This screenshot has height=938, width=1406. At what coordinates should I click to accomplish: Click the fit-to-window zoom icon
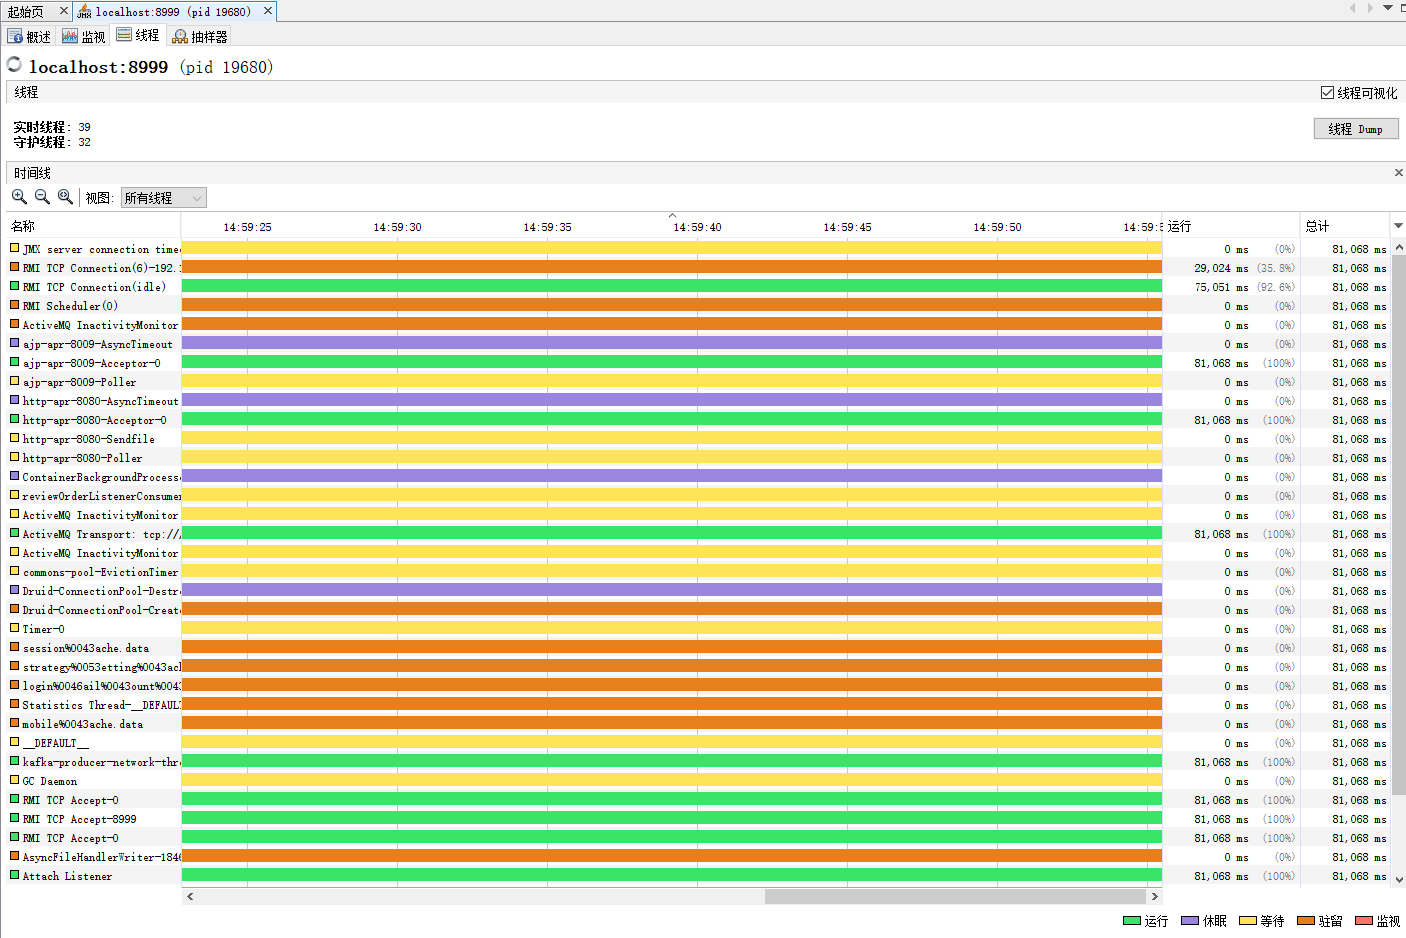pos(65,197)
